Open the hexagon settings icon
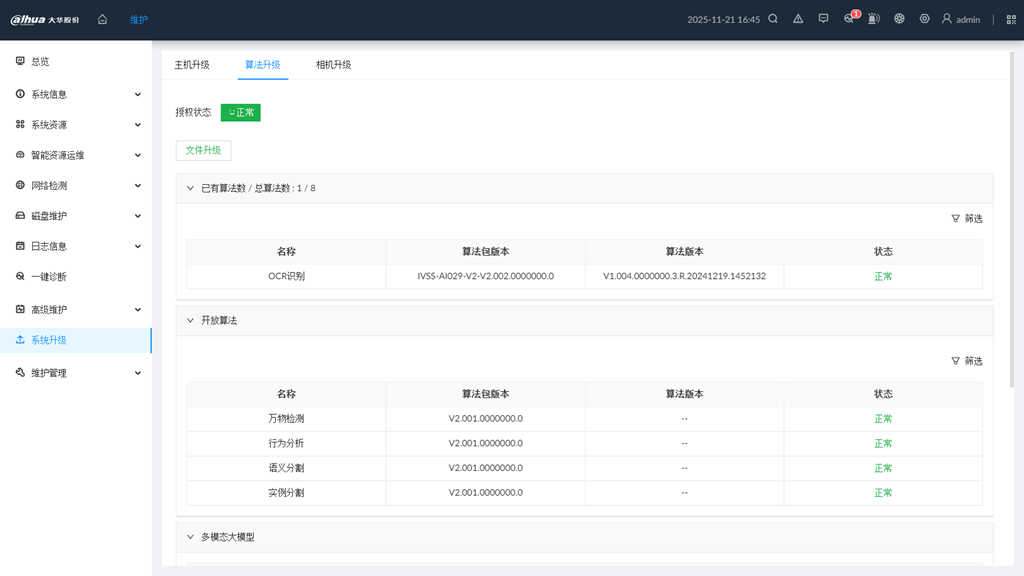Viewport: 1024px width, 576px height. click(924, 19)
